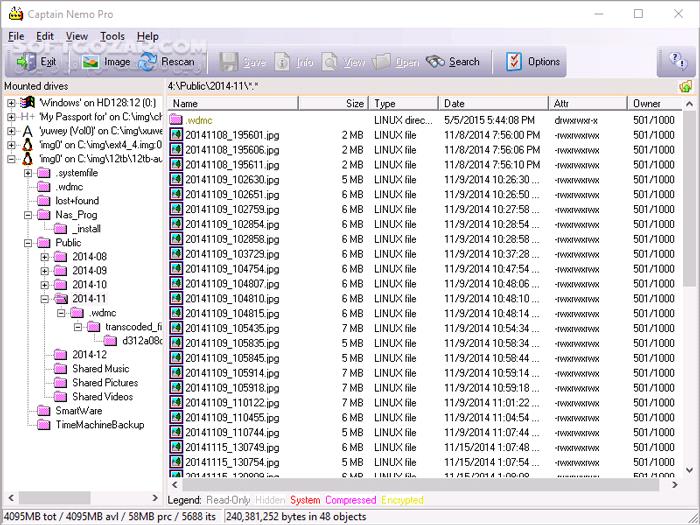Open the Tools menu
The width and height of the screenshot is (700, 525).
click(112, 37)
